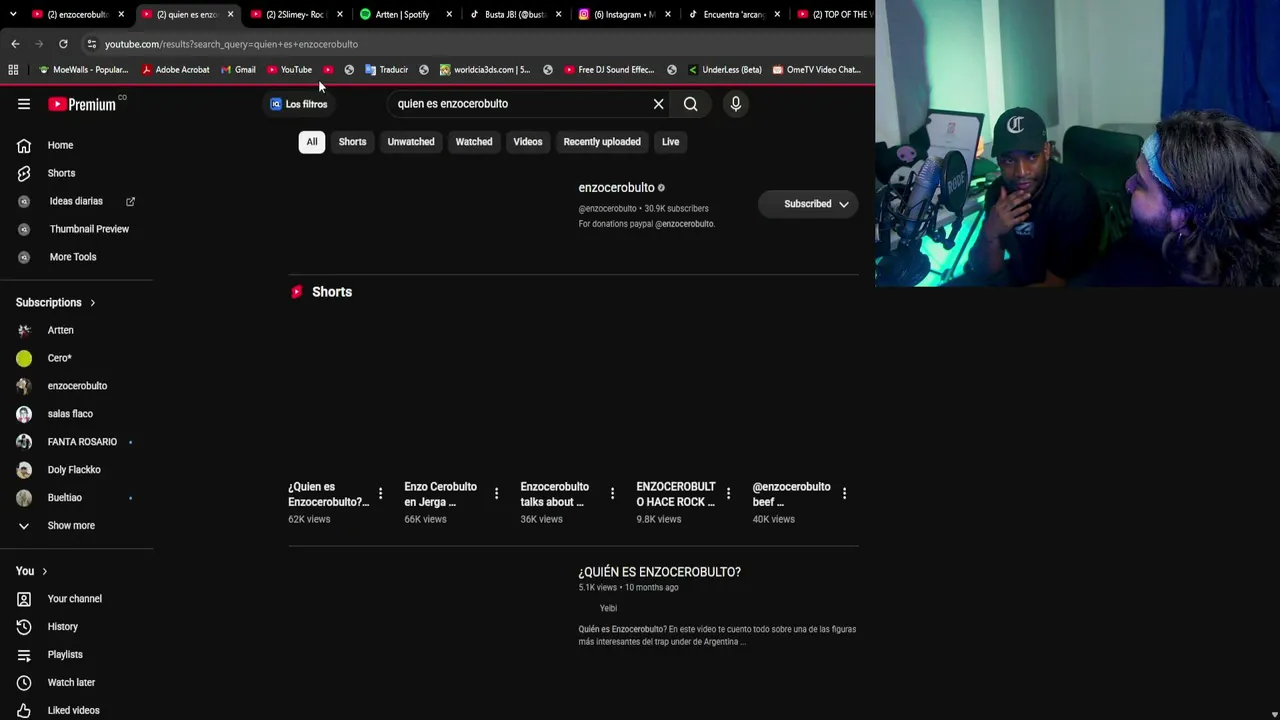Open the OmeTV Video Chat bookmark

click(x=815, y=70)
